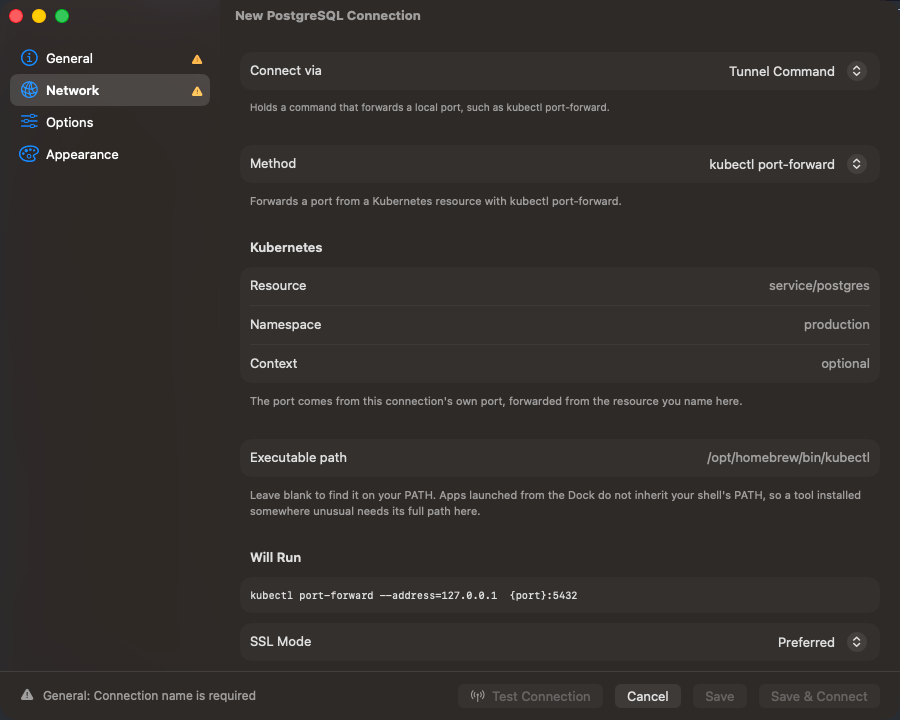The width and height of the screenshot is (900, 720).
Task: Close the window with the red button
Action: point(16,16)
